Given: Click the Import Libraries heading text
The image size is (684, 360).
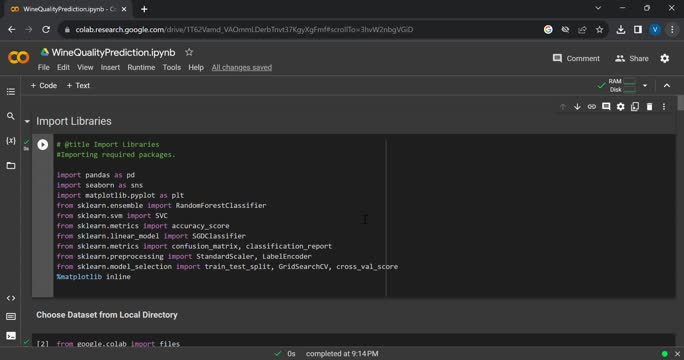Looking at the screenshot, I should tap(74, 121).
